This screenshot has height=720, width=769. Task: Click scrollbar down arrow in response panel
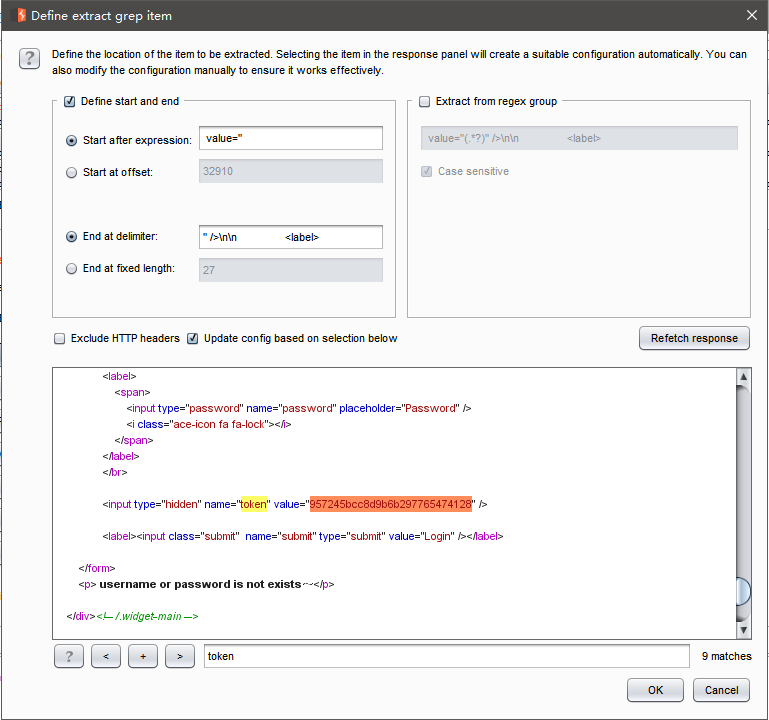(x=743, y=630)
